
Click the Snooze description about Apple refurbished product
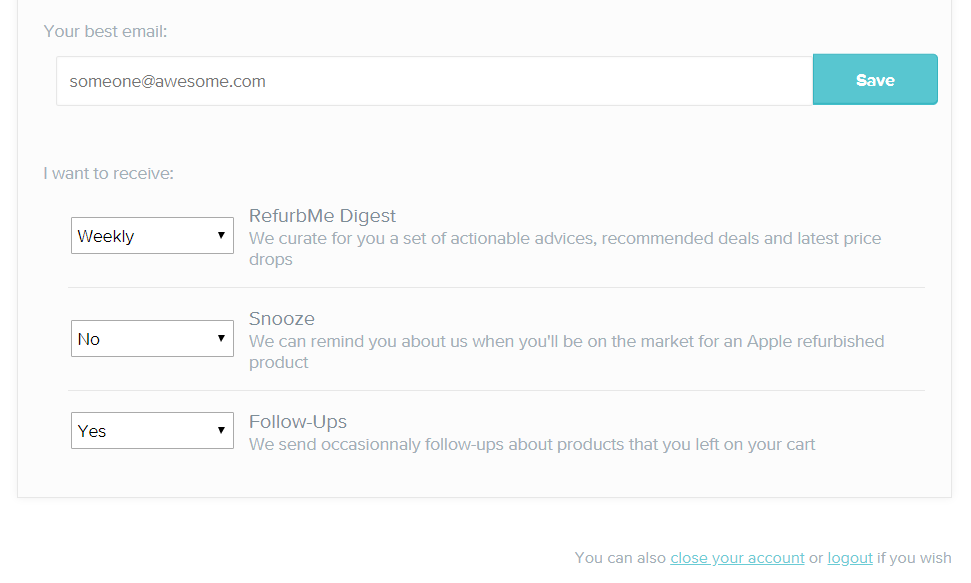pos(567,351)
